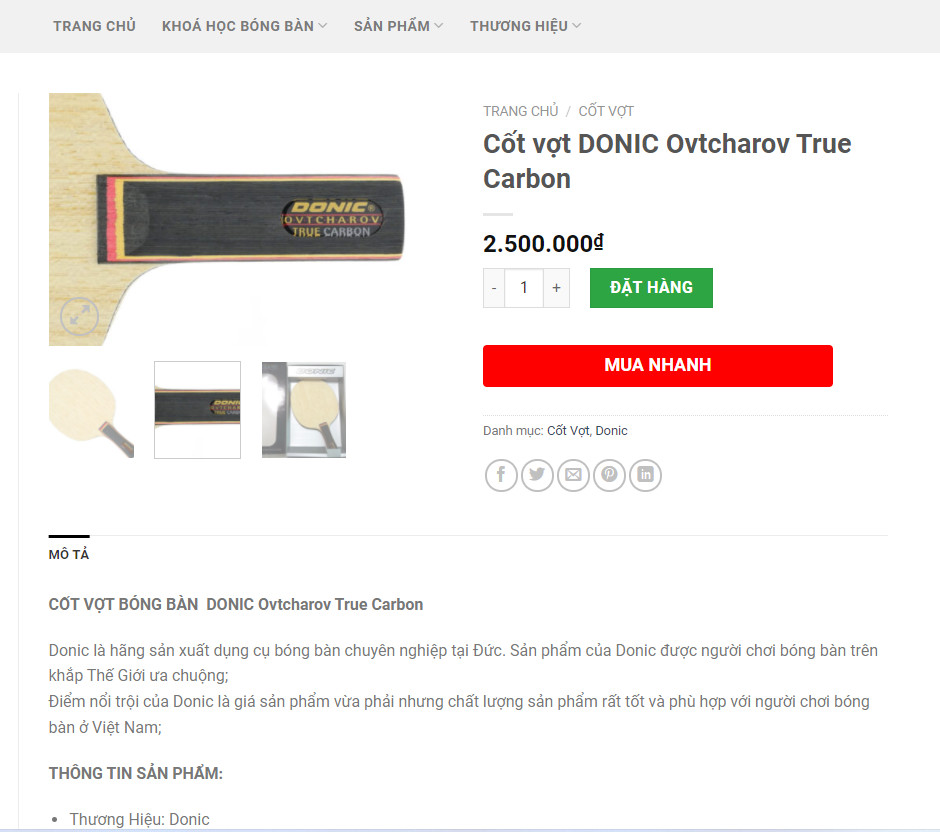Viewport: 940px width, 832px height.
Task: Open Donic category link
Action: click(x=611, y=431)
